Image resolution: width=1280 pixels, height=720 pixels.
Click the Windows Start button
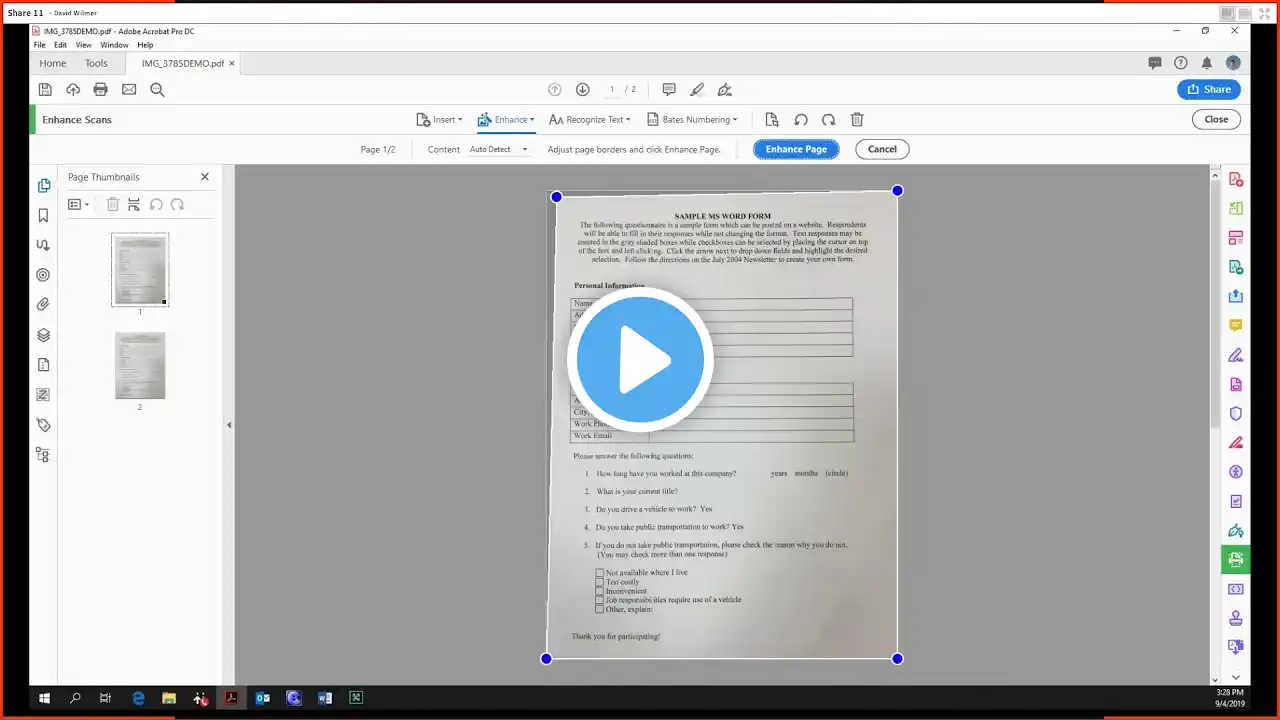(44, 698)
